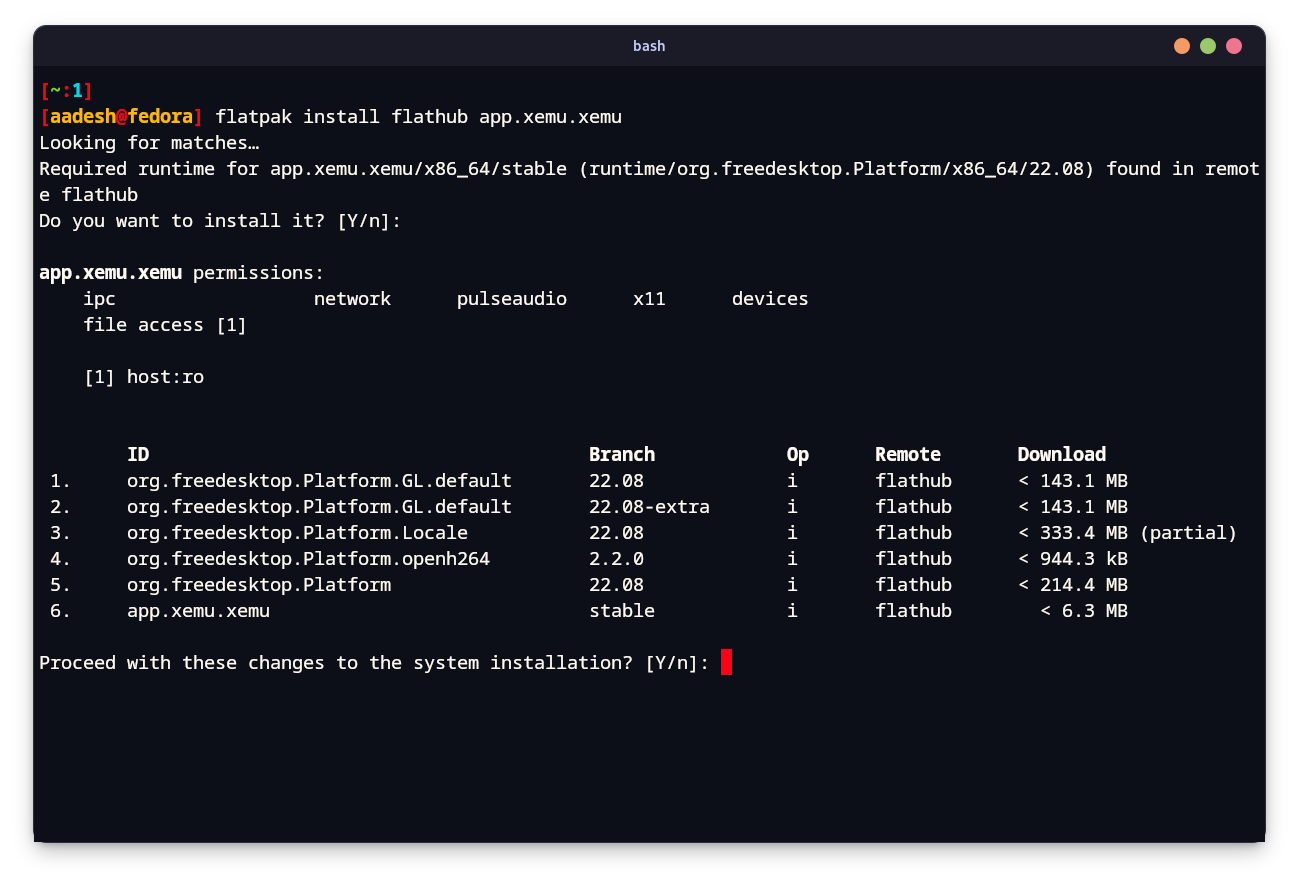
Task: Click app.xemu.xemu in the sixth table row
Action: pyautogui.click(x=198, y=611)
